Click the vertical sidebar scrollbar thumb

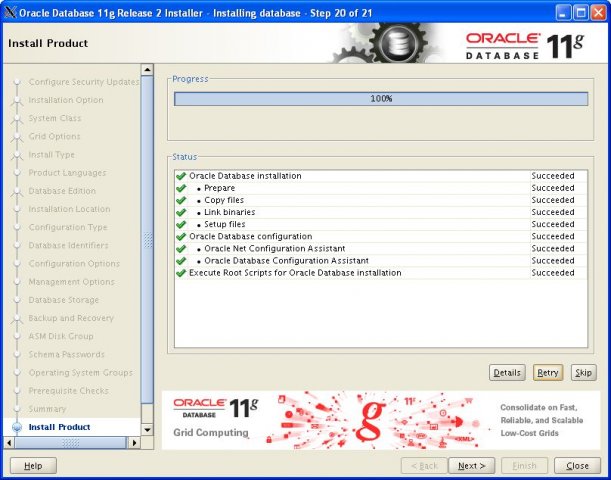click(x=147, y=240)
